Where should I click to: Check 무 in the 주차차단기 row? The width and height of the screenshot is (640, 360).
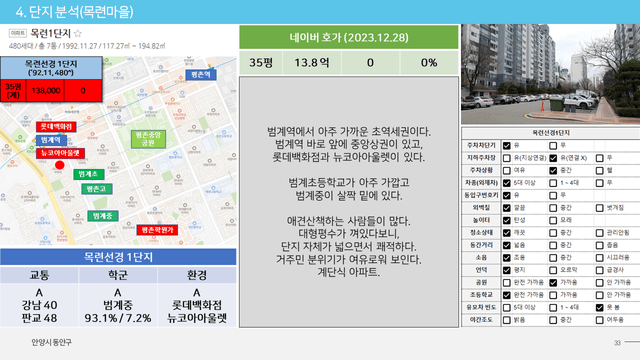tap(553, 145)
